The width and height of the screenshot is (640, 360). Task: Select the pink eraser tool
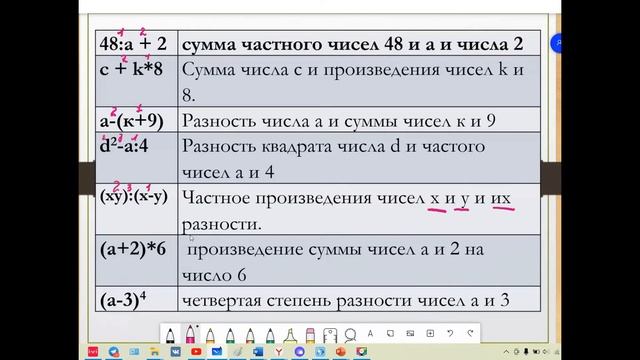(x=310, y=336)
